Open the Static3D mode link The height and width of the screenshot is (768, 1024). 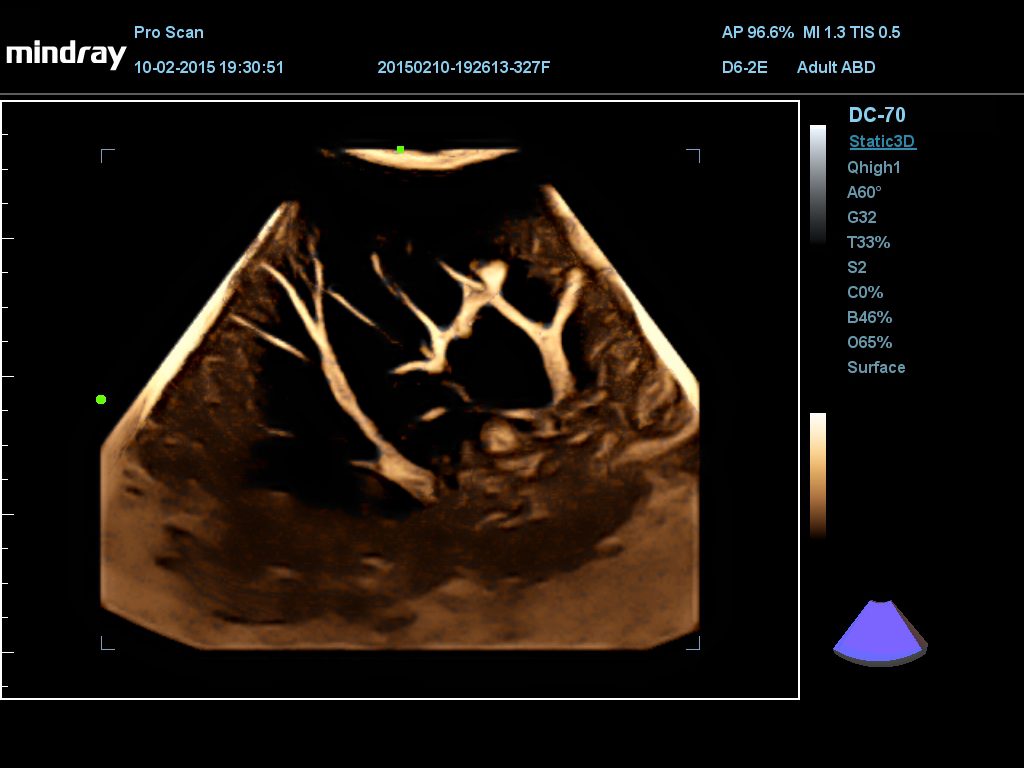pos(882,142)
